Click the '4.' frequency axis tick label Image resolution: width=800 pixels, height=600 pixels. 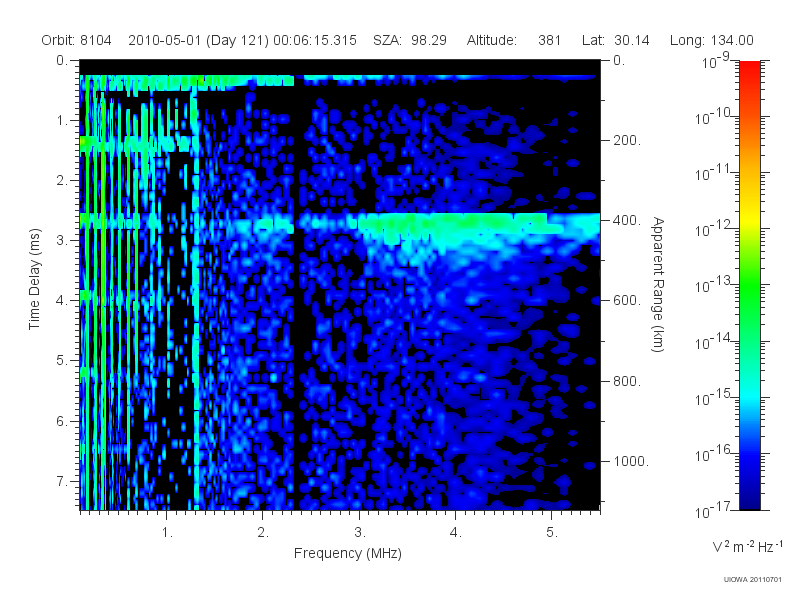click(456, 533)
